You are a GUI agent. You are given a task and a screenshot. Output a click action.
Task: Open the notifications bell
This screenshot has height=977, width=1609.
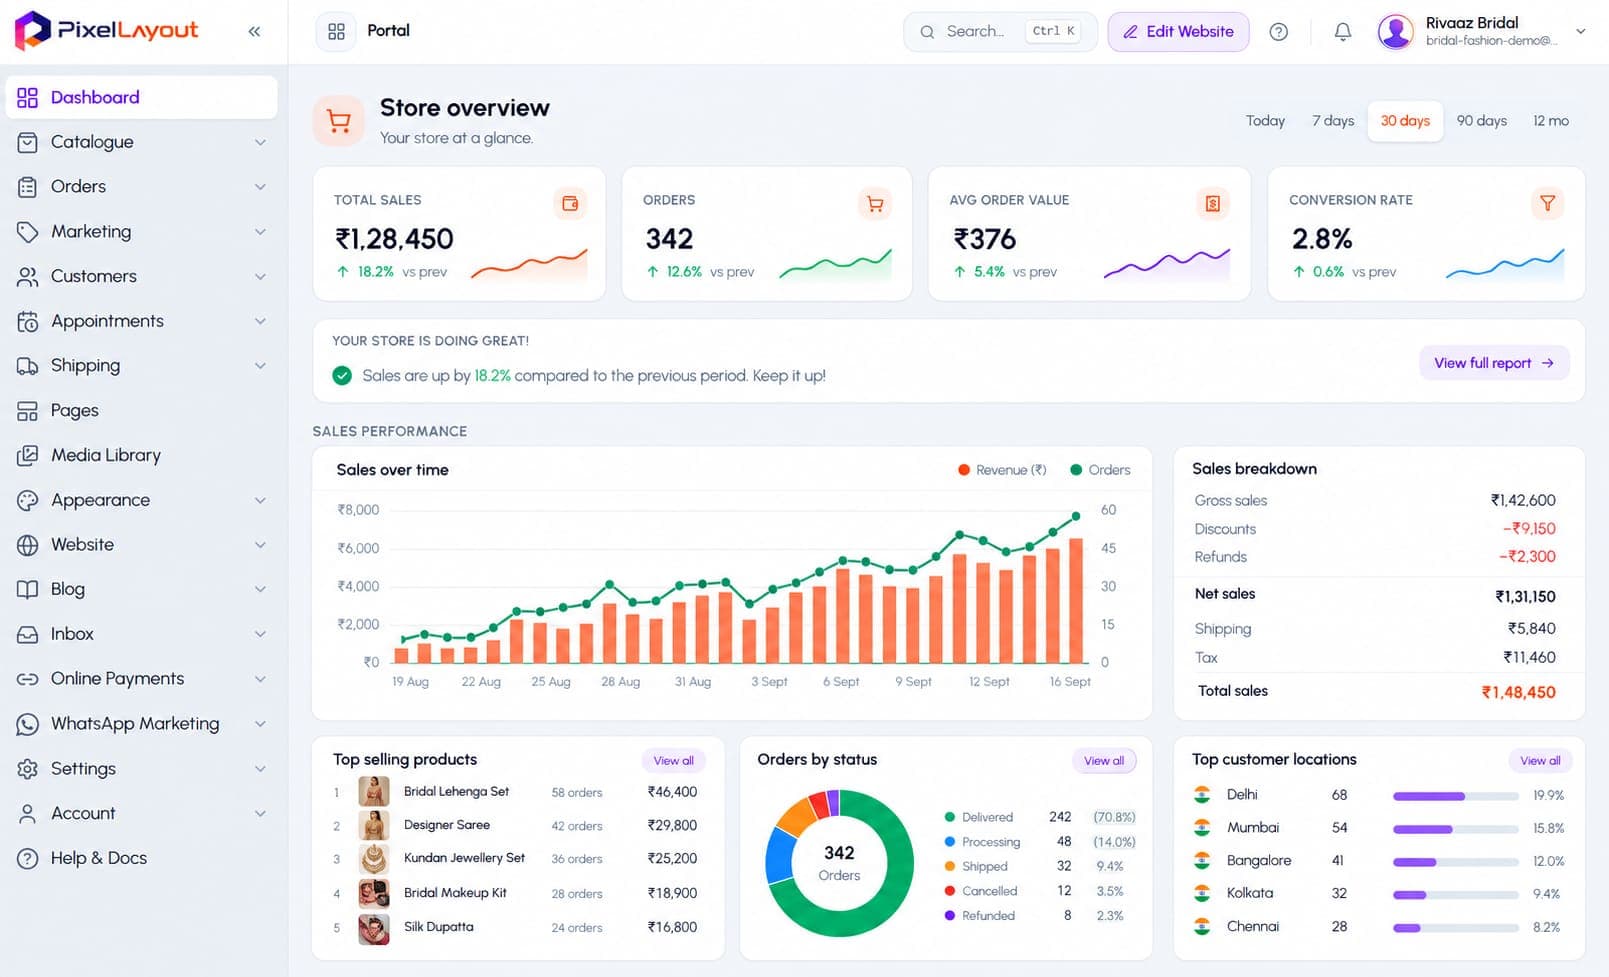tap(1343, 32)
